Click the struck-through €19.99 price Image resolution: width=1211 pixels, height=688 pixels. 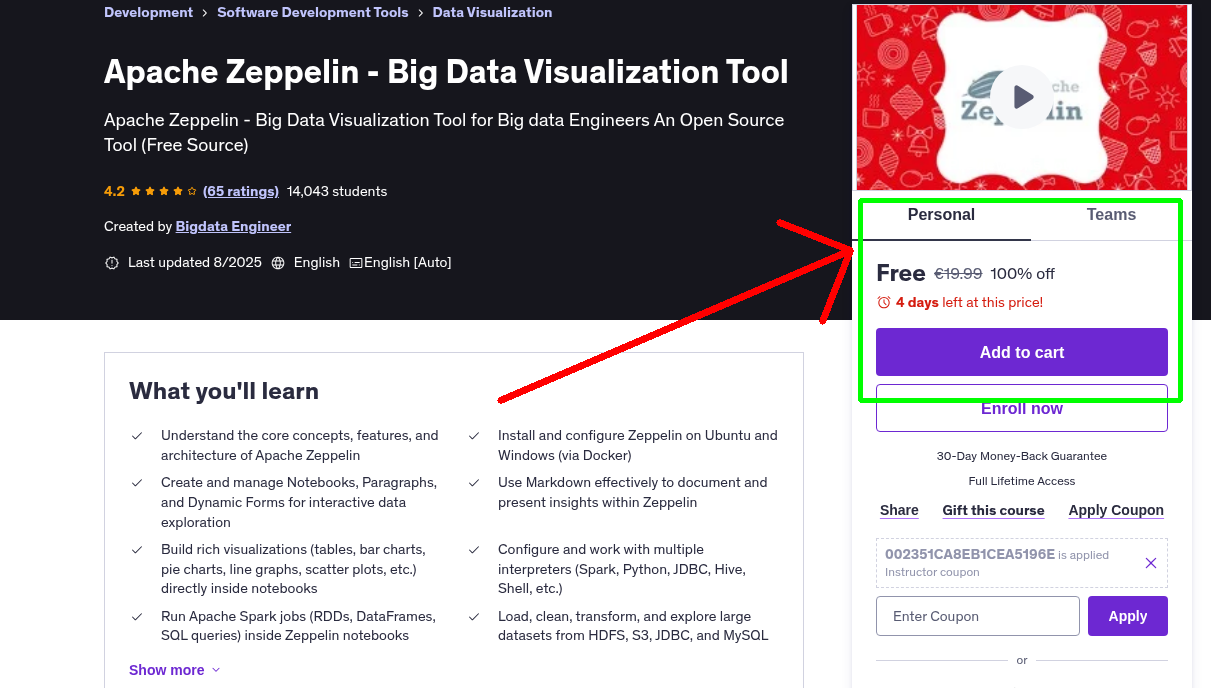(958, 273)
